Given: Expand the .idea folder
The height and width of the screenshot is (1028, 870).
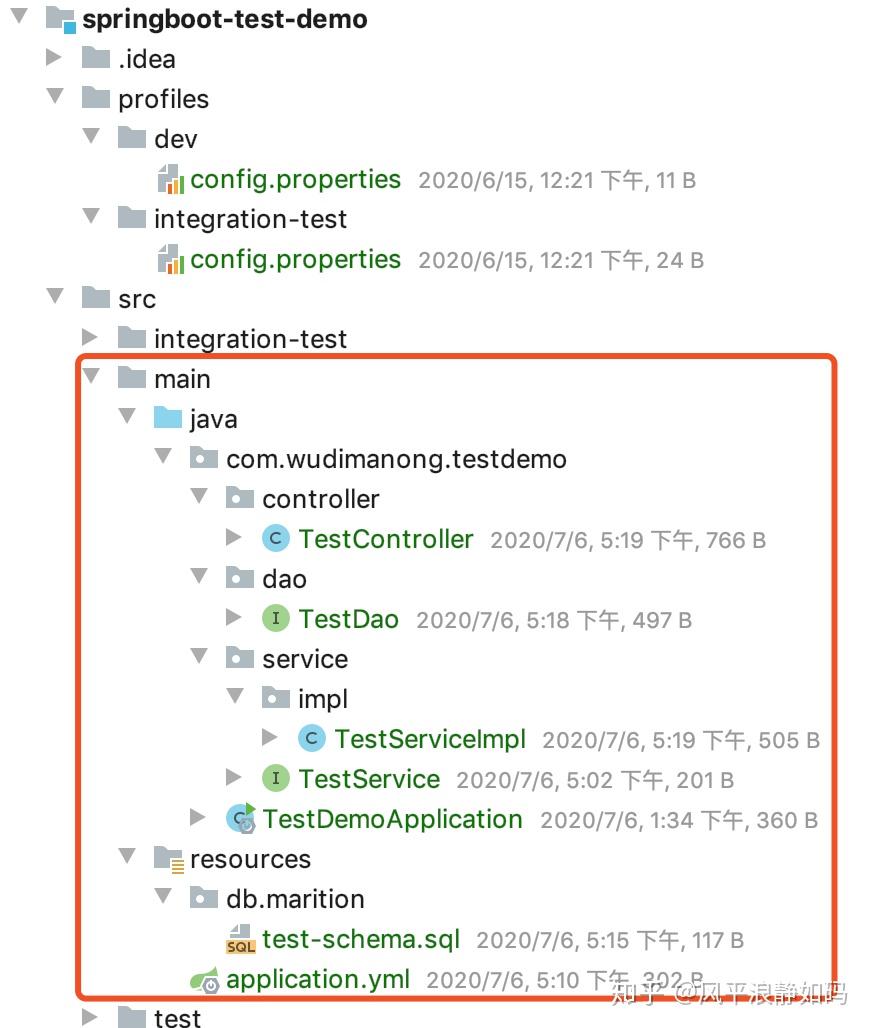Looking at the screenshot, I should 55,58.
